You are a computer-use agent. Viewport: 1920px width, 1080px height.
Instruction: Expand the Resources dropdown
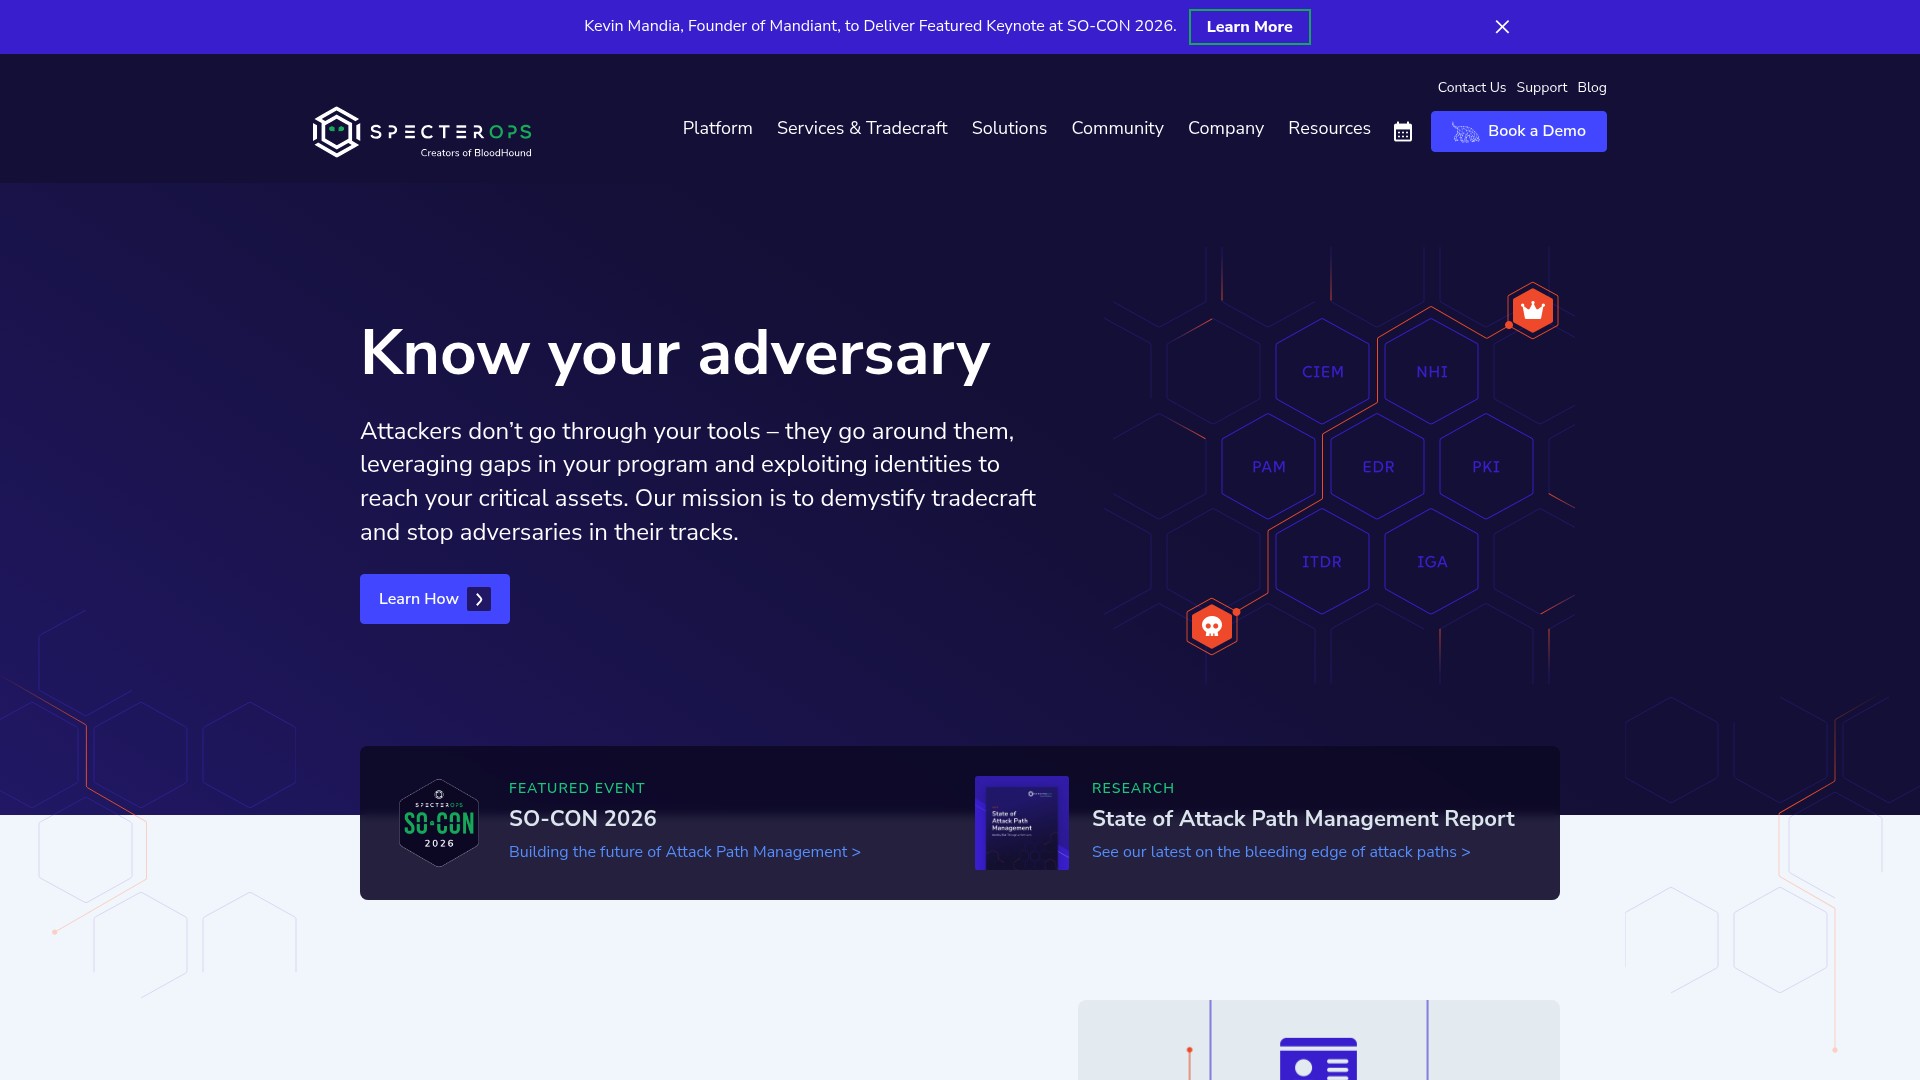pyautogui.click(x=1329, y=128)
